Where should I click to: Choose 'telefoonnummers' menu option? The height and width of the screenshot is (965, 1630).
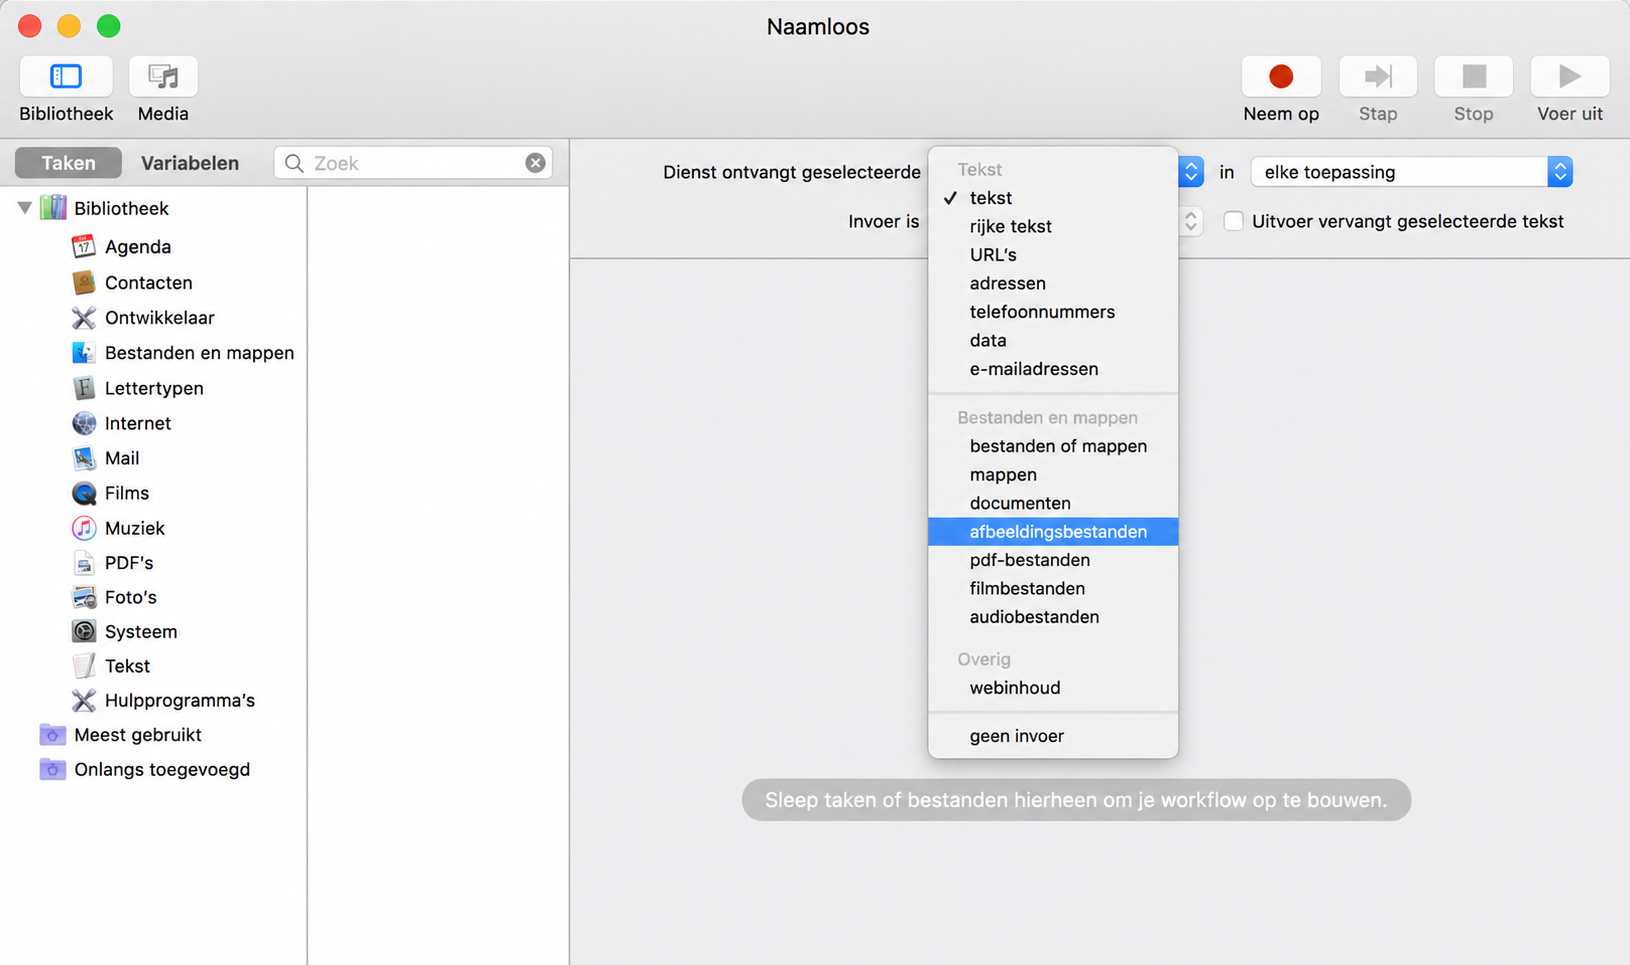click(1053, 312)
